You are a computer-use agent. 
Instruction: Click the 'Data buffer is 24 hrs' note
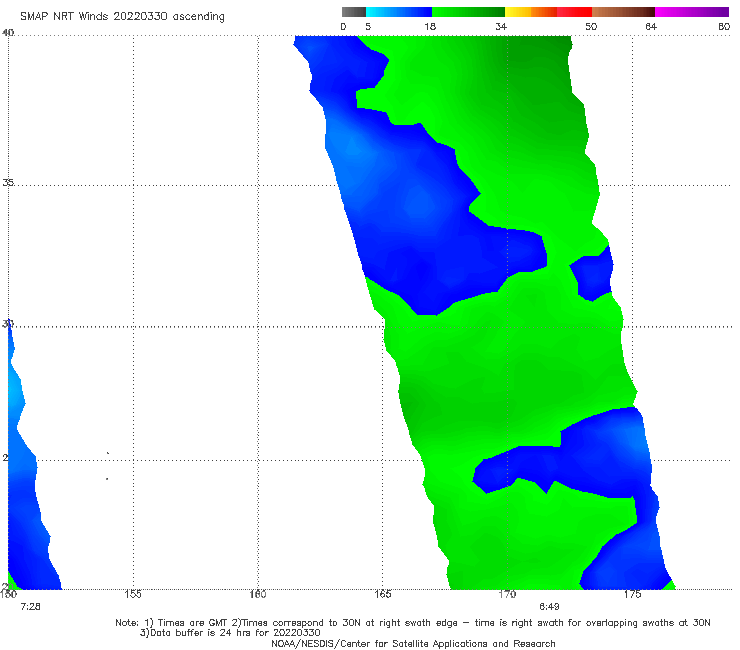coord(230,633)
